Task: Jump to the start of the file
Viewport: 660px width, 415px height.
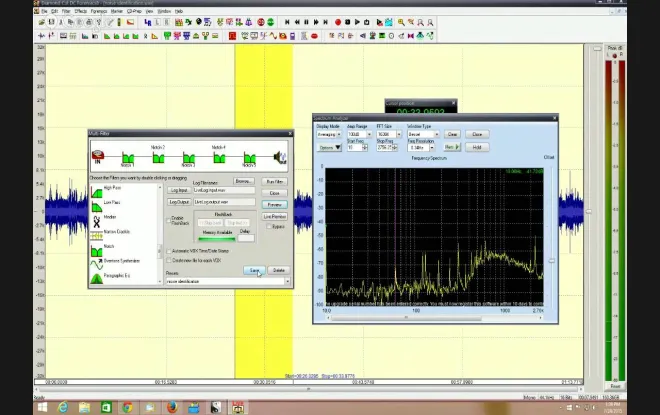Action: click(x=287, y=22)
